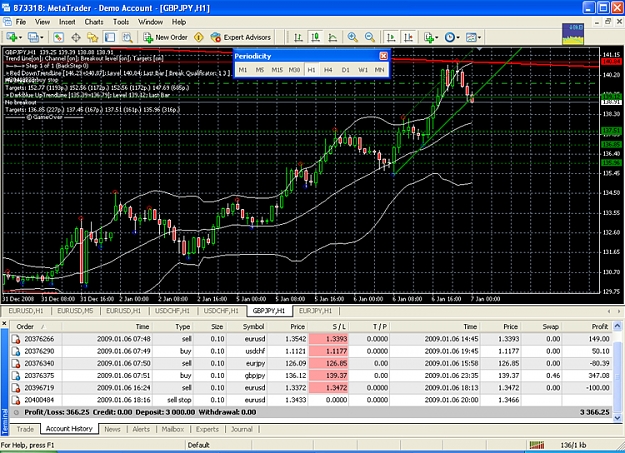The height and width of the screenshot is (453, 625).
Task: Toggle the Market Watch window icon
Action: pyautogui.click(x=58, y=37)
